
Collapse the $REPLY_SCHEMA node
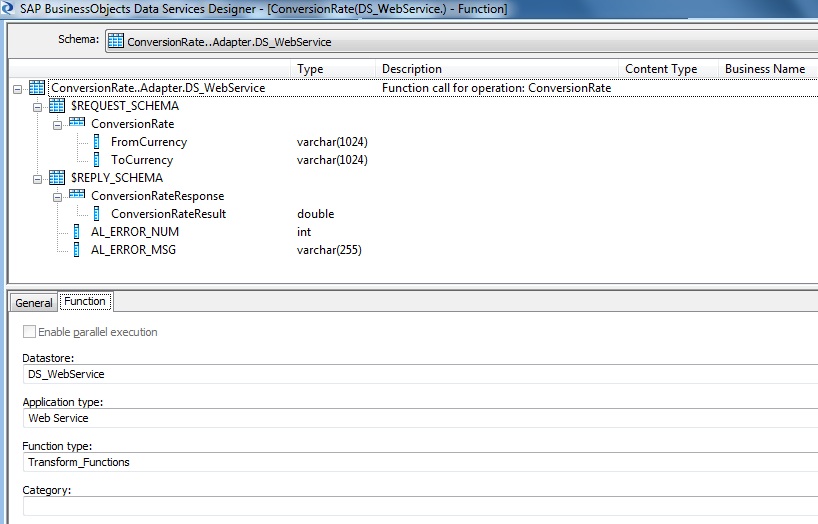tap(38, 180)
